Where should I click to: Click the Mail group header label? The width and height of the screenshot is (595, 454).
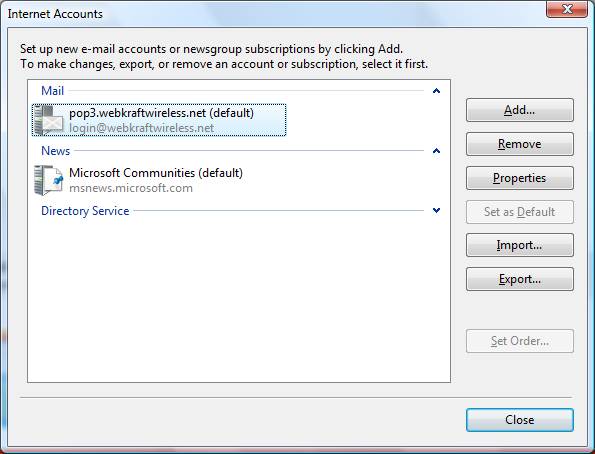(52, 91)
